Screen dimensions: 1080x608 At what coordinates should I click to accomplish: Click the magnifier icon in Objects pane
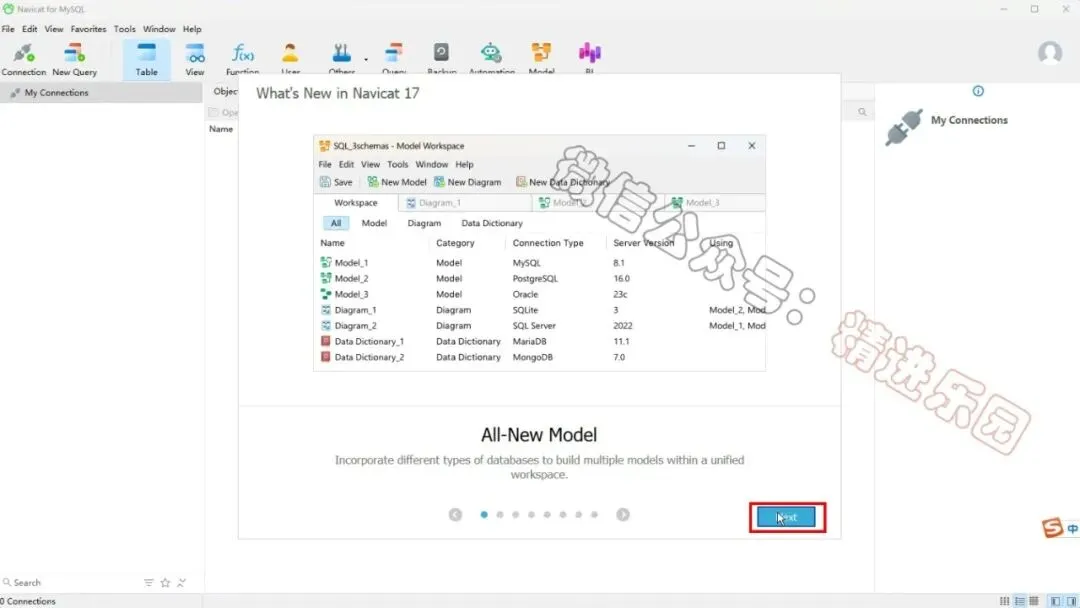[862, 112]
